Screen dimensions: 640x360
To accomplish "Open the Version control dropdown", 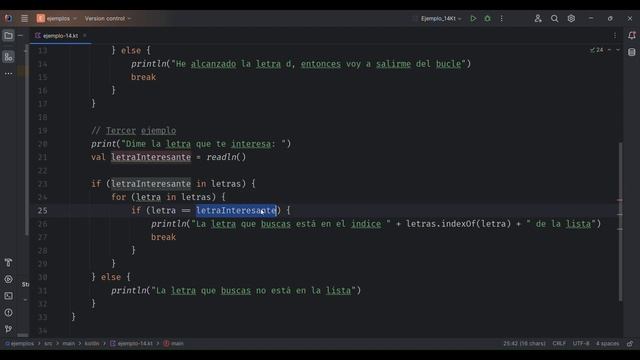I will [x=108, y=18].
